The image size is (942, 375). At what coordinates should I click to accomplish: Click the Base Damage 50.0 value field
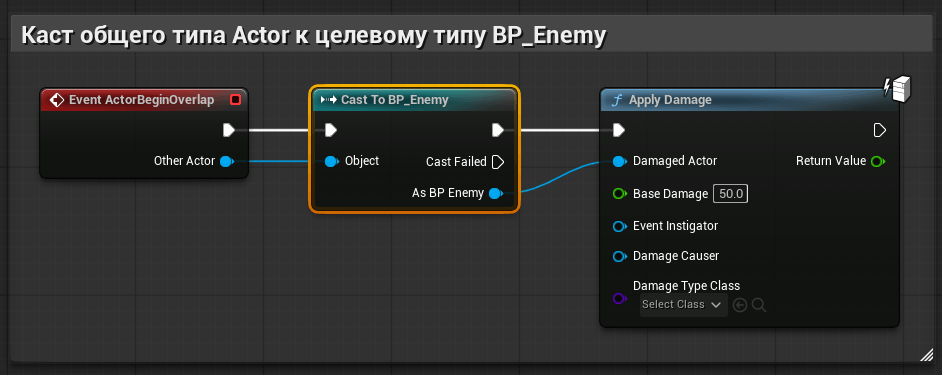click(731, 194)
